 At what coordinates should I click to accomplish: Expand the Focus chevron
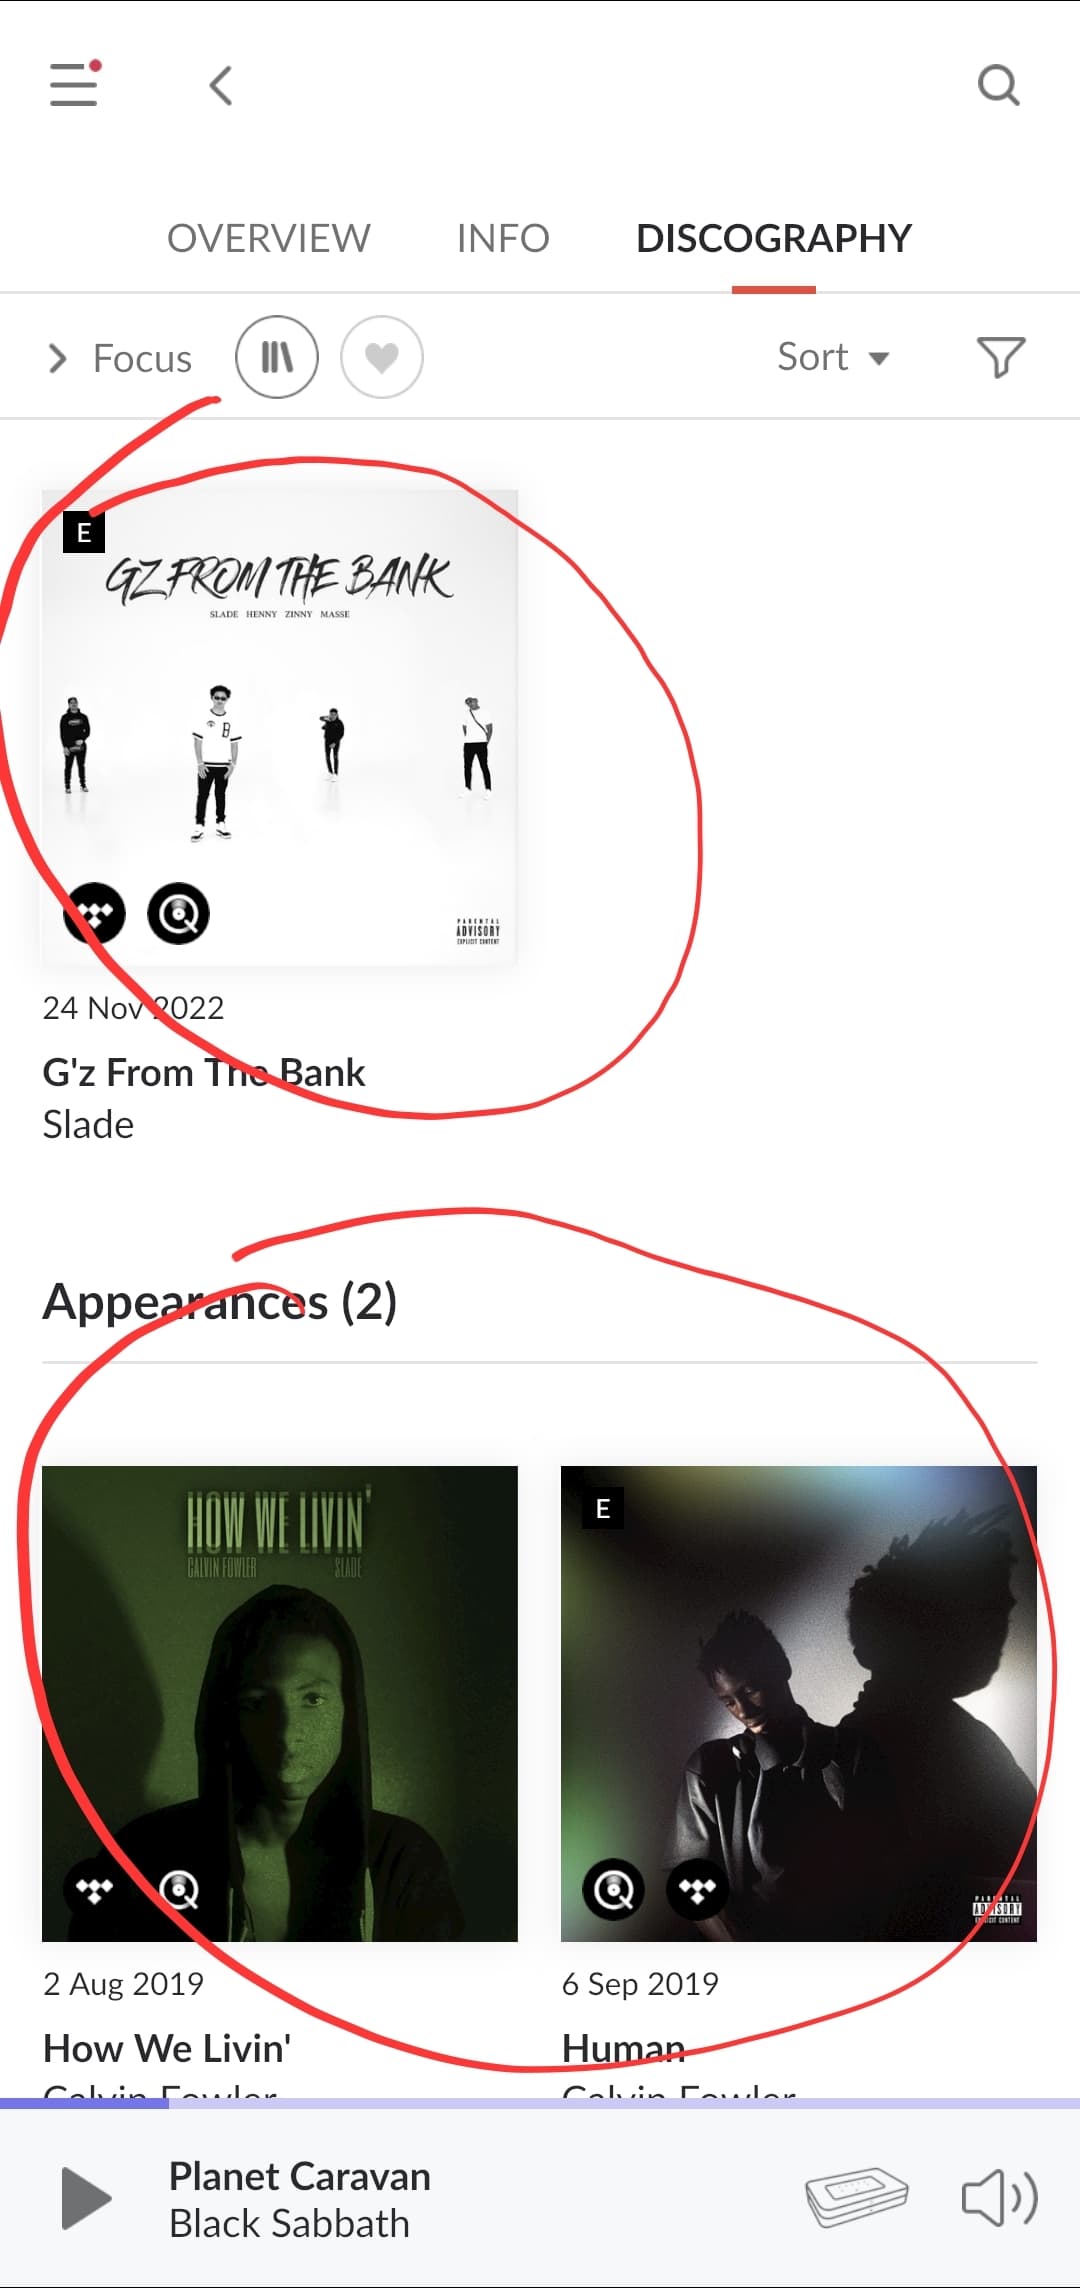(x=58, y=358)
